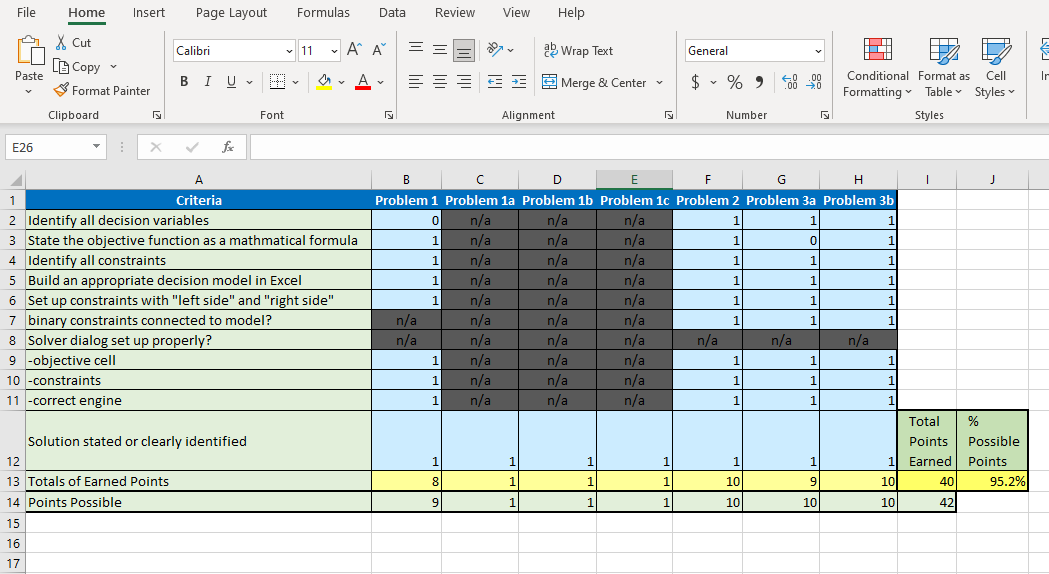The height and width of the screenshot is (574, 1049).
Task: Cancel formula bar entry X icon
Action: (156, 147)
